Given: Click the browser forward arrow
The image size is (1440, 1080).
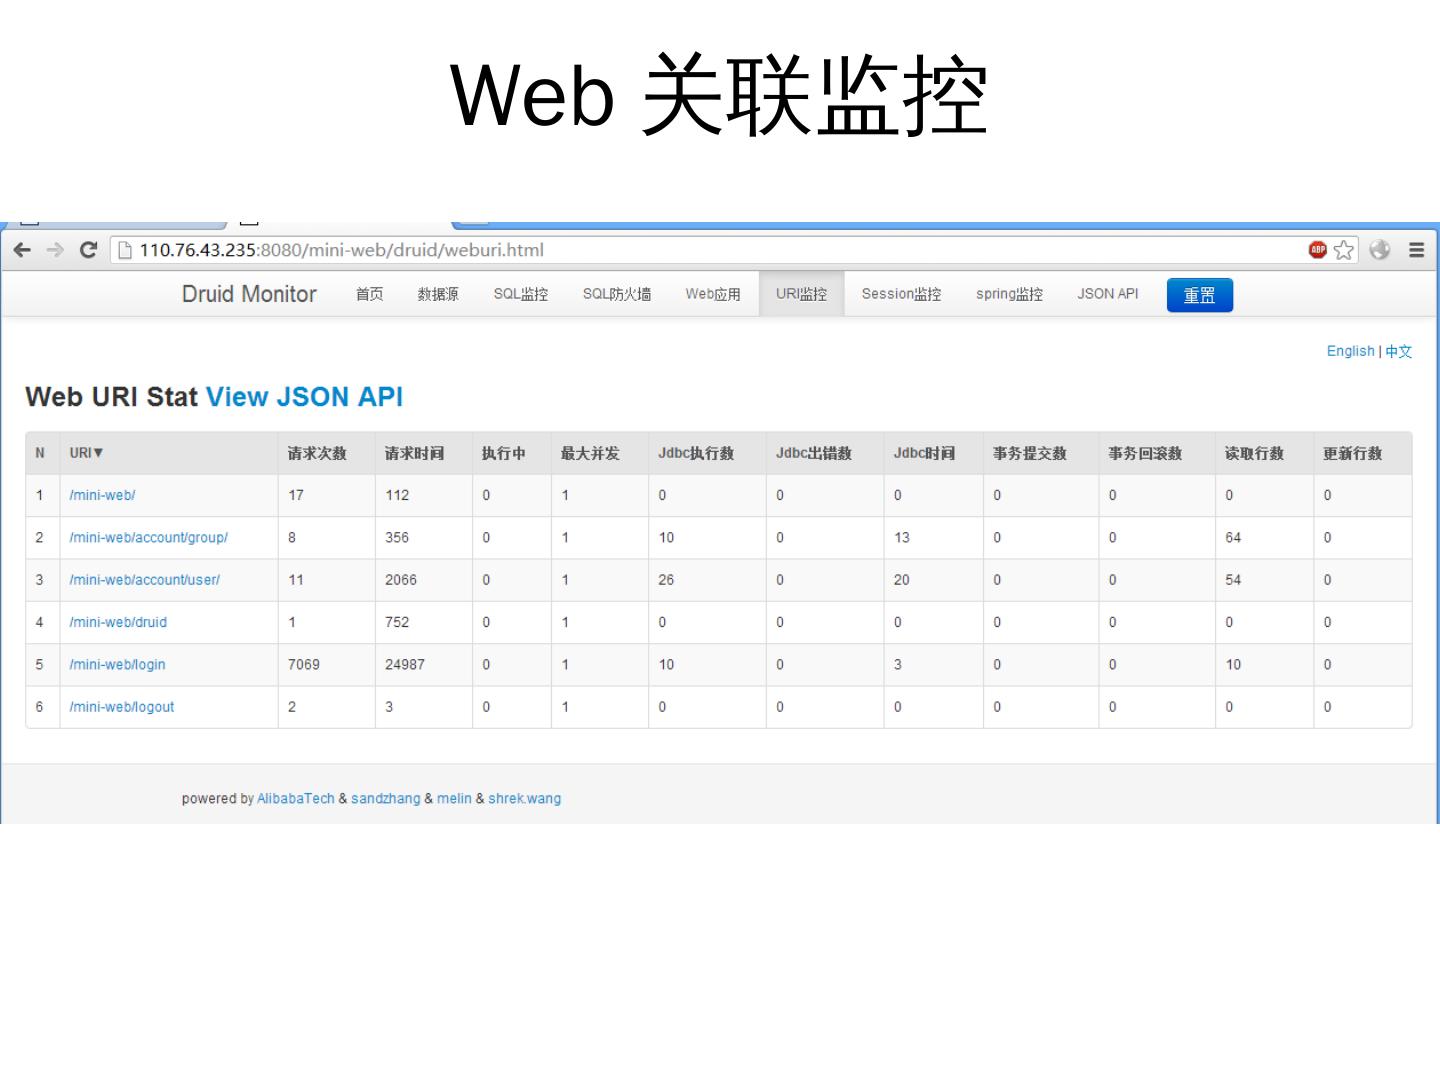Looking at the screenshot, I should coord(55,250).
